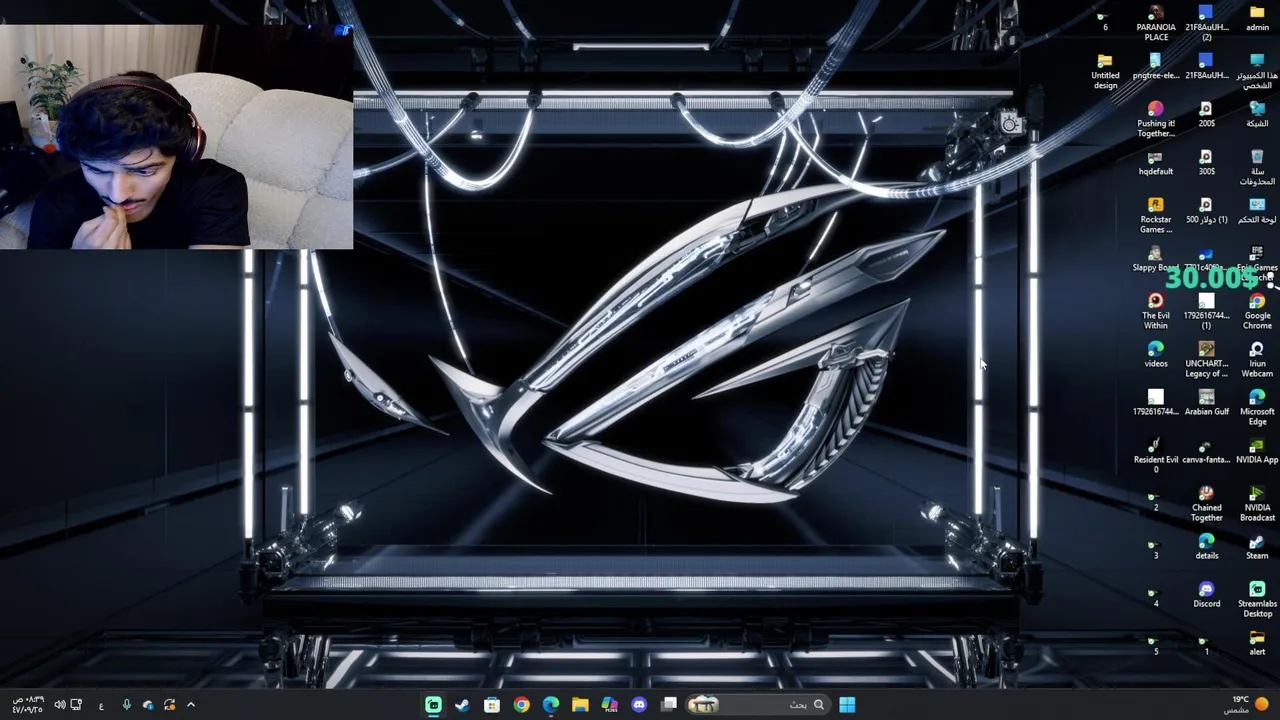The image size is (1280, 720).
Task: Open the details shortcut on desktop
Action: click(x=1206, y=546)
